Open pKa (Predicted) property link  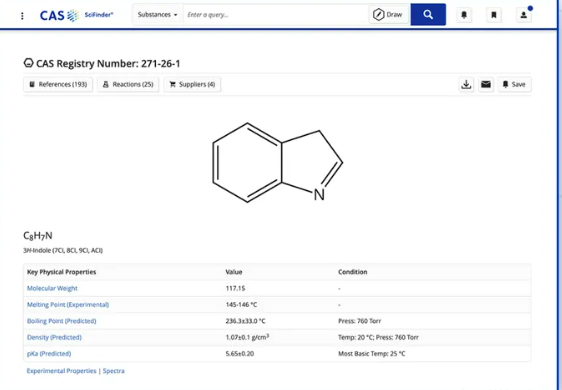click(49, 353)
